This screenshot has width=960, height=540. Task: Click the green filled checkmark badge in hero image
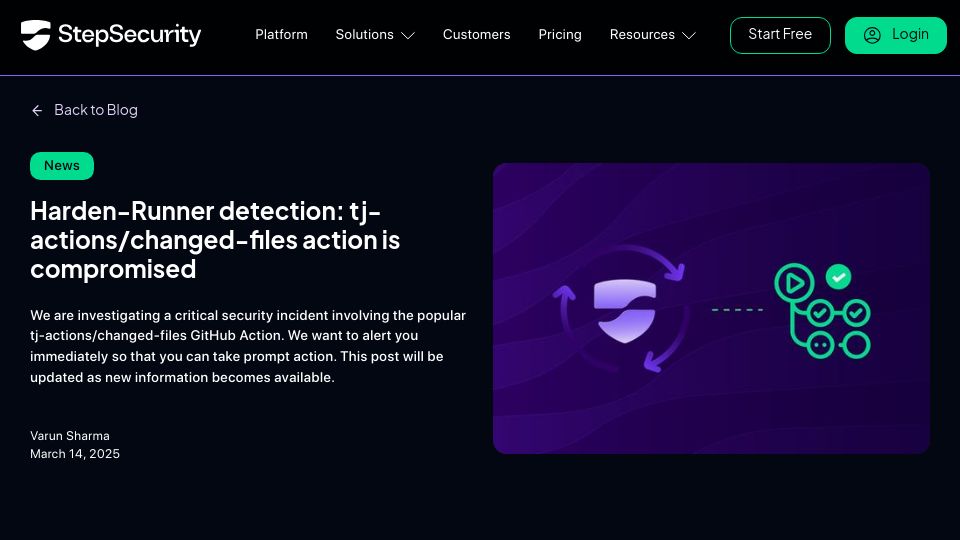[838, 277]
